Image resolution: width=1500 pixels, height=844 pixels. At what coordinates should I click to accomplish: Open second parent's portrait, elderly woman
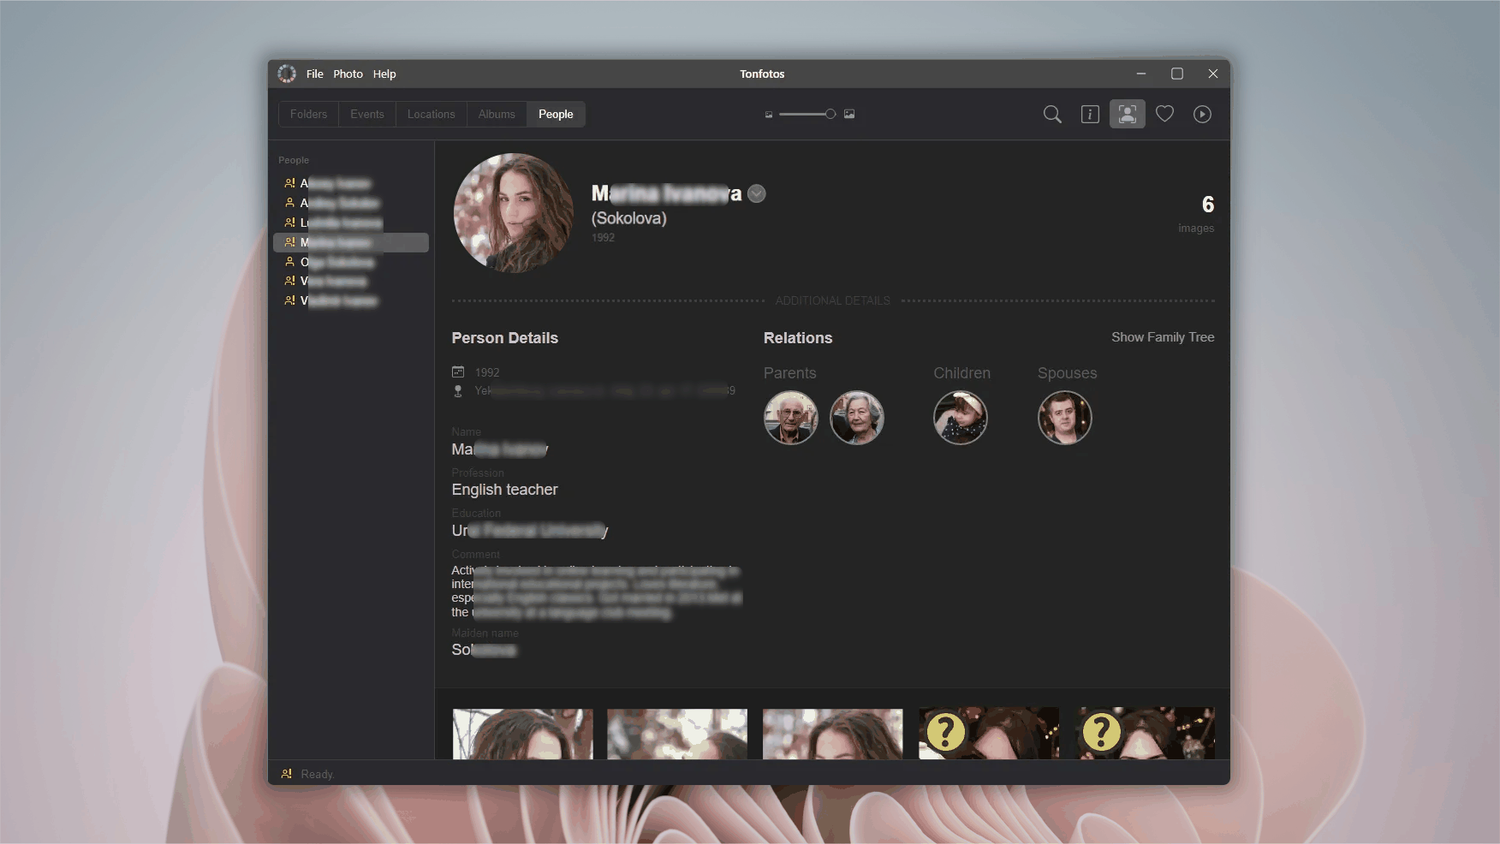click(857, 417)
